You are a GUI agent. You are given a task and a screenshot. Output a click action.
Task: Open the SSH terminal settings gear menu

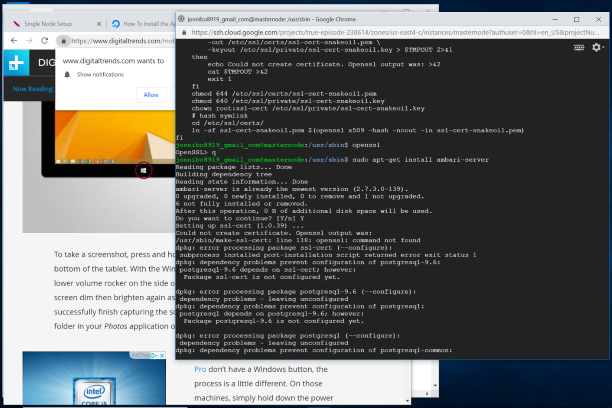coord(597,48)
